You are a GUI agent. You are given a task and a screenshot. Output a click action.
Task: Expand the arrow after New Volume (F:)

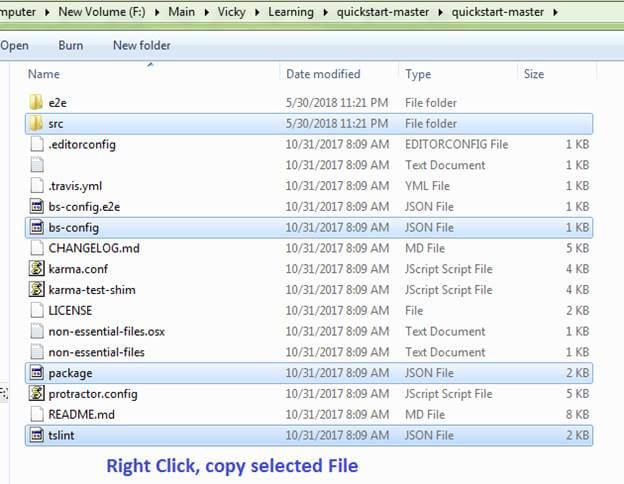click(157, 12)
